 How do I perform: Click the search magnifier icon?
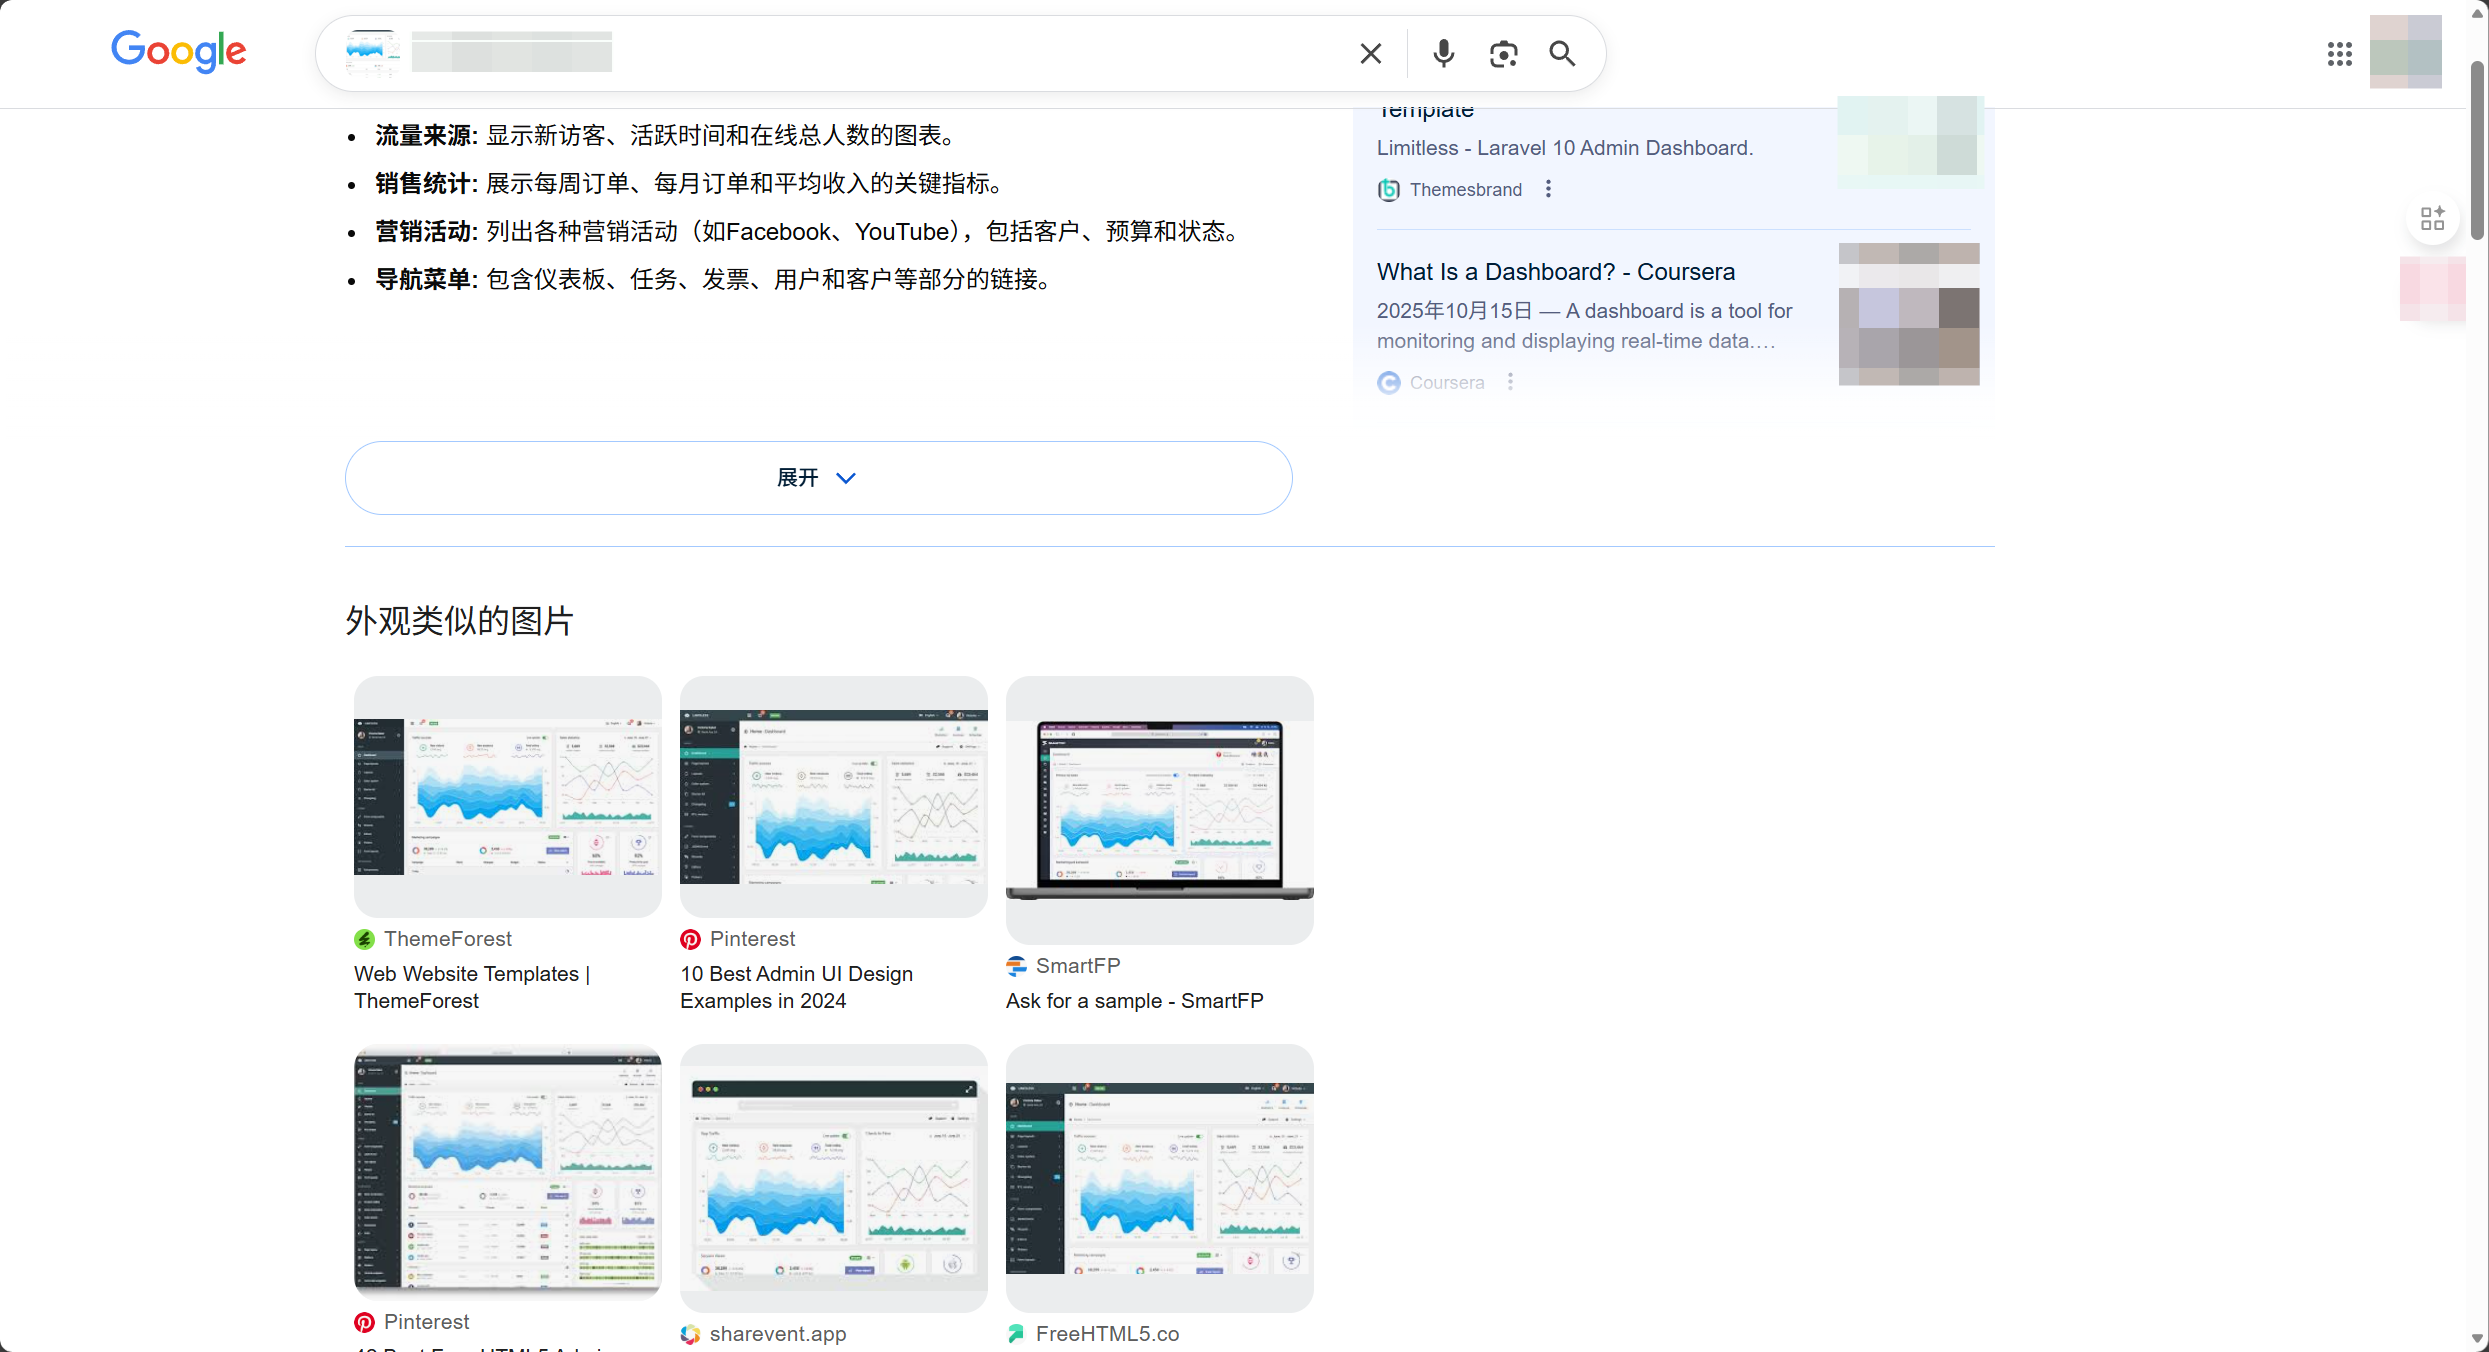pyautogui.click(x=1562, y=53)
